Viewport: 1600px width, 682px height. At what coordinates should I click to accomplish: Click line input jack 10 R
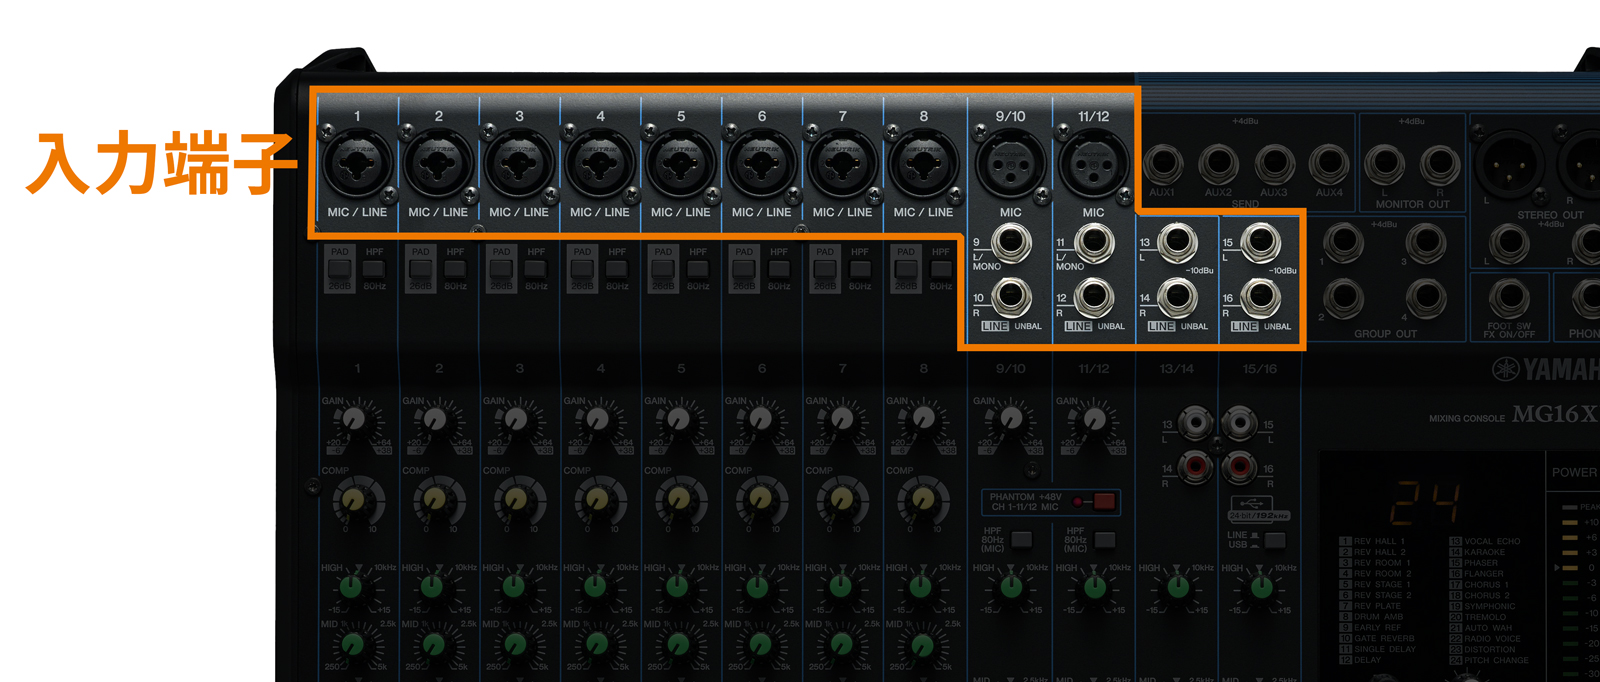(1012, 297)
